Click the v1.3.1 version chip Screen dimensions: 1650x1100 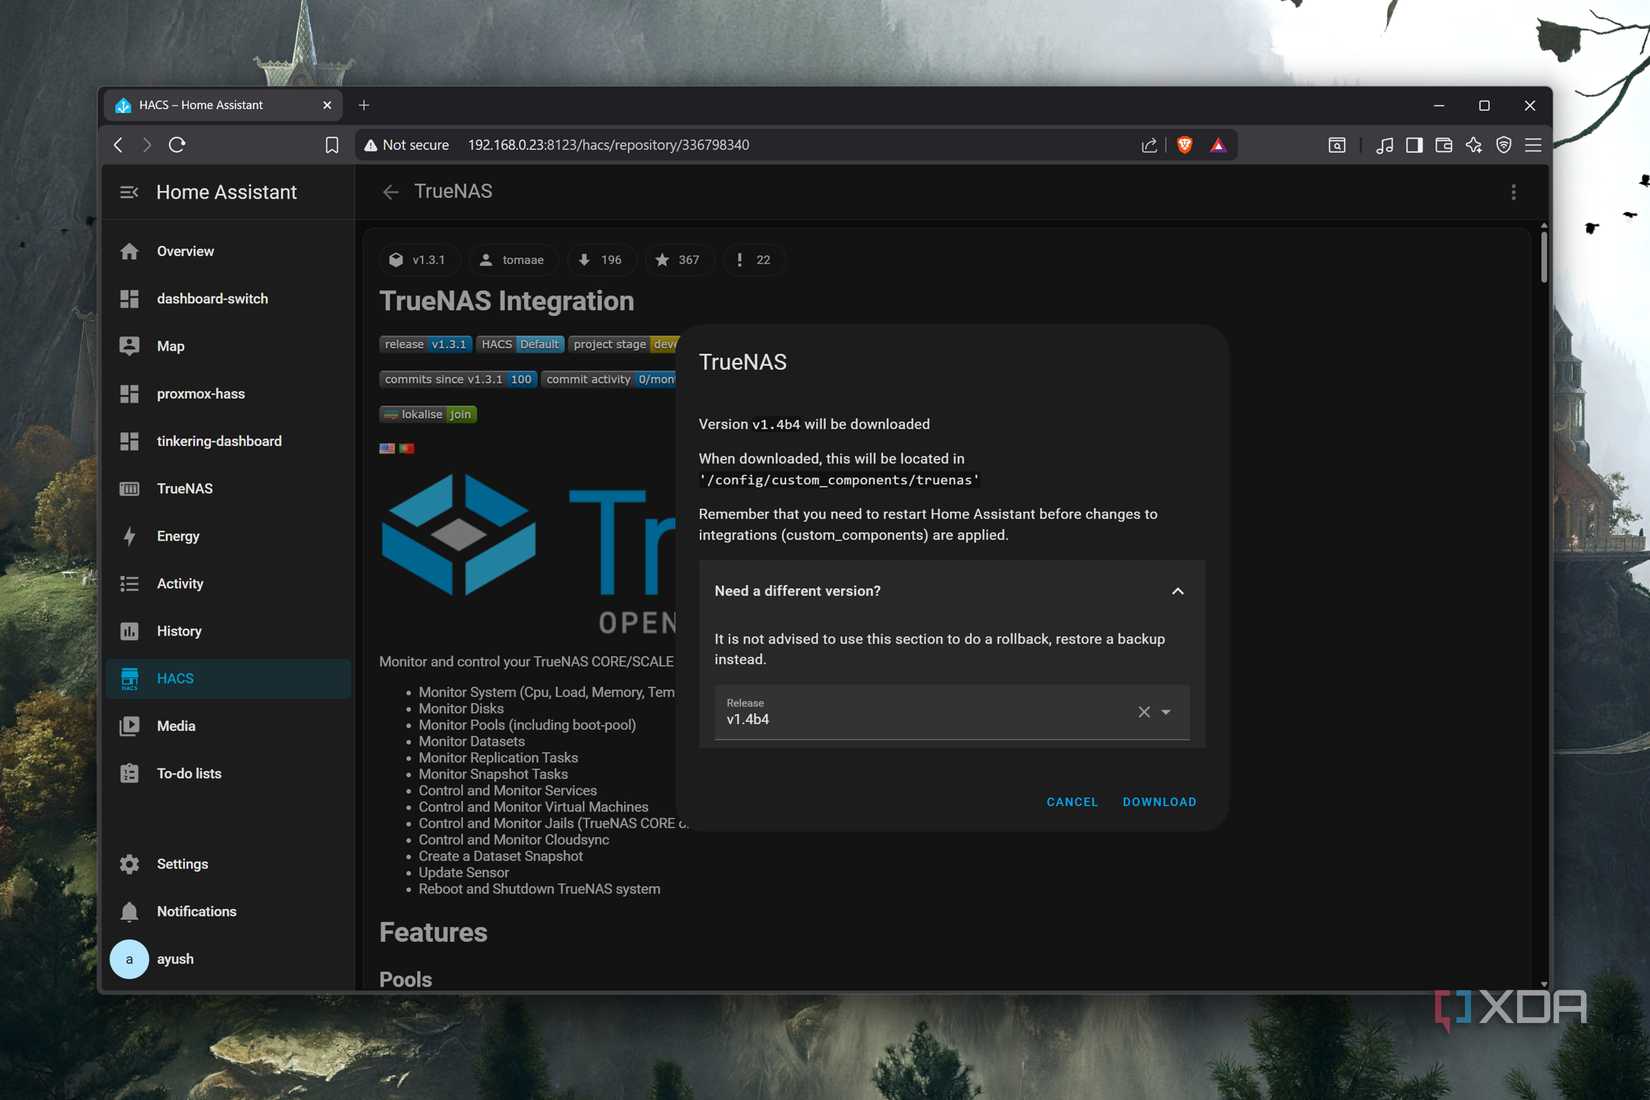419,260
